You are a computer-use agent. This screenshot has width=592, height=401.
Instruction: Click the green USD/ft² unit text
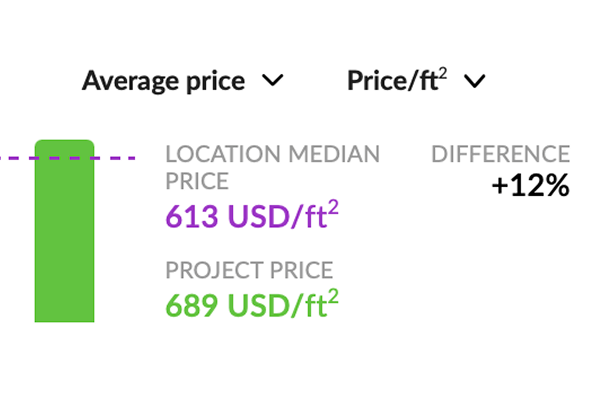pos(283,303)
